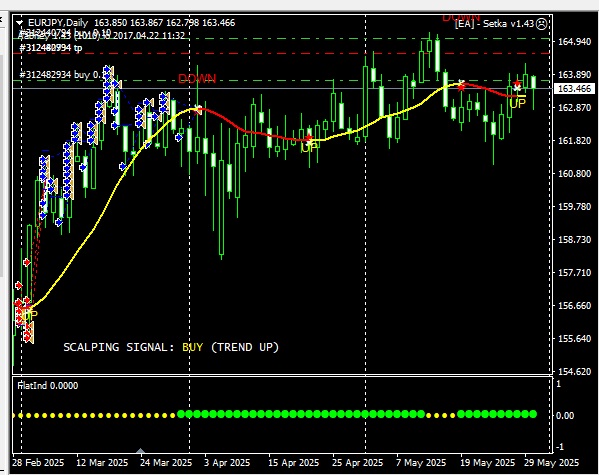599x475 pixels.
Task: Click the 161.820 price scale value
Action: click(574, 141)
